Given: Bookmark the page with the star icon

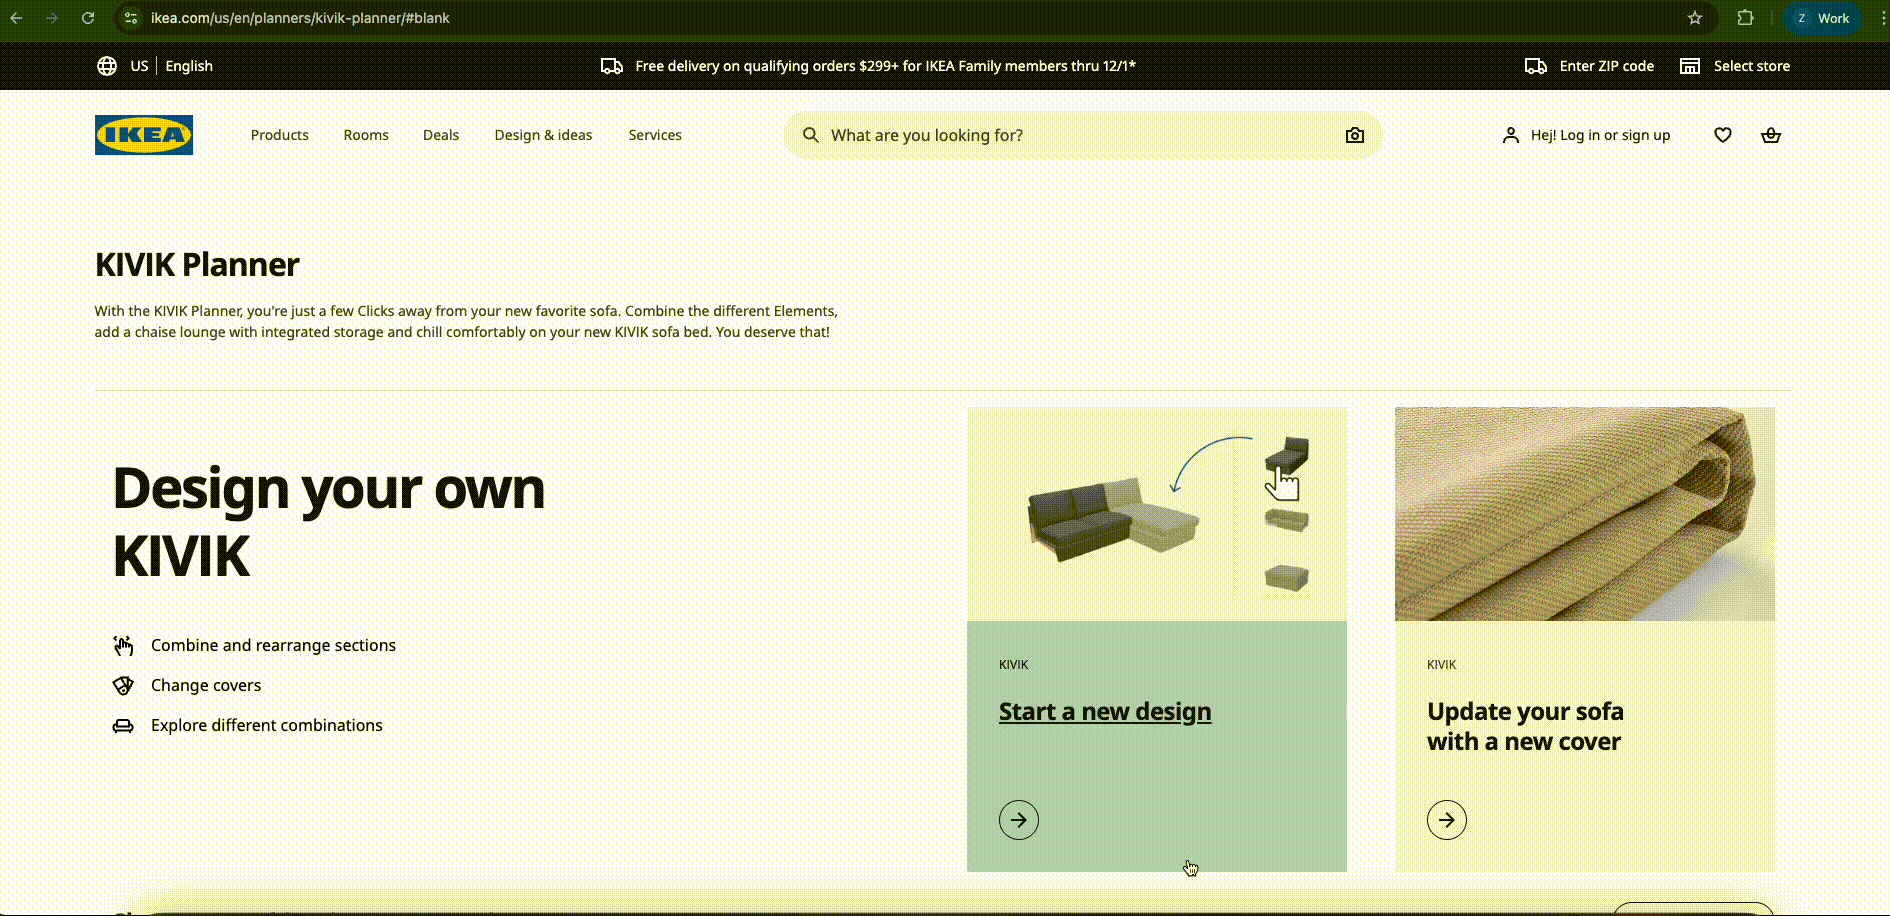Looking at the screenshot, I should [x=1695, y=17].
